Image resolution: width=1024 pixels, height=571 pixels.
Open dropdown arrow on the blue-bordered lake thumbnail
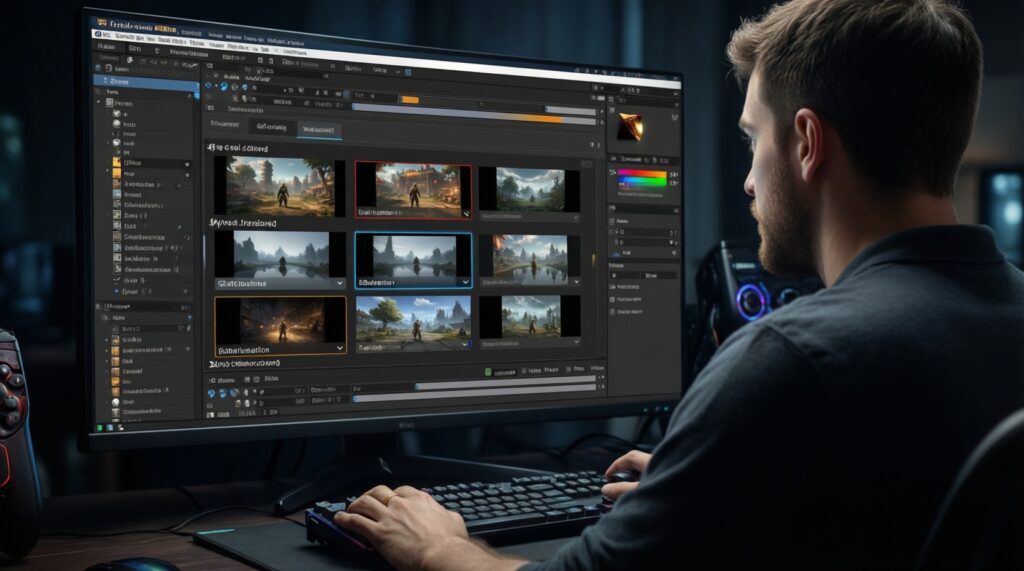point(464,283)
